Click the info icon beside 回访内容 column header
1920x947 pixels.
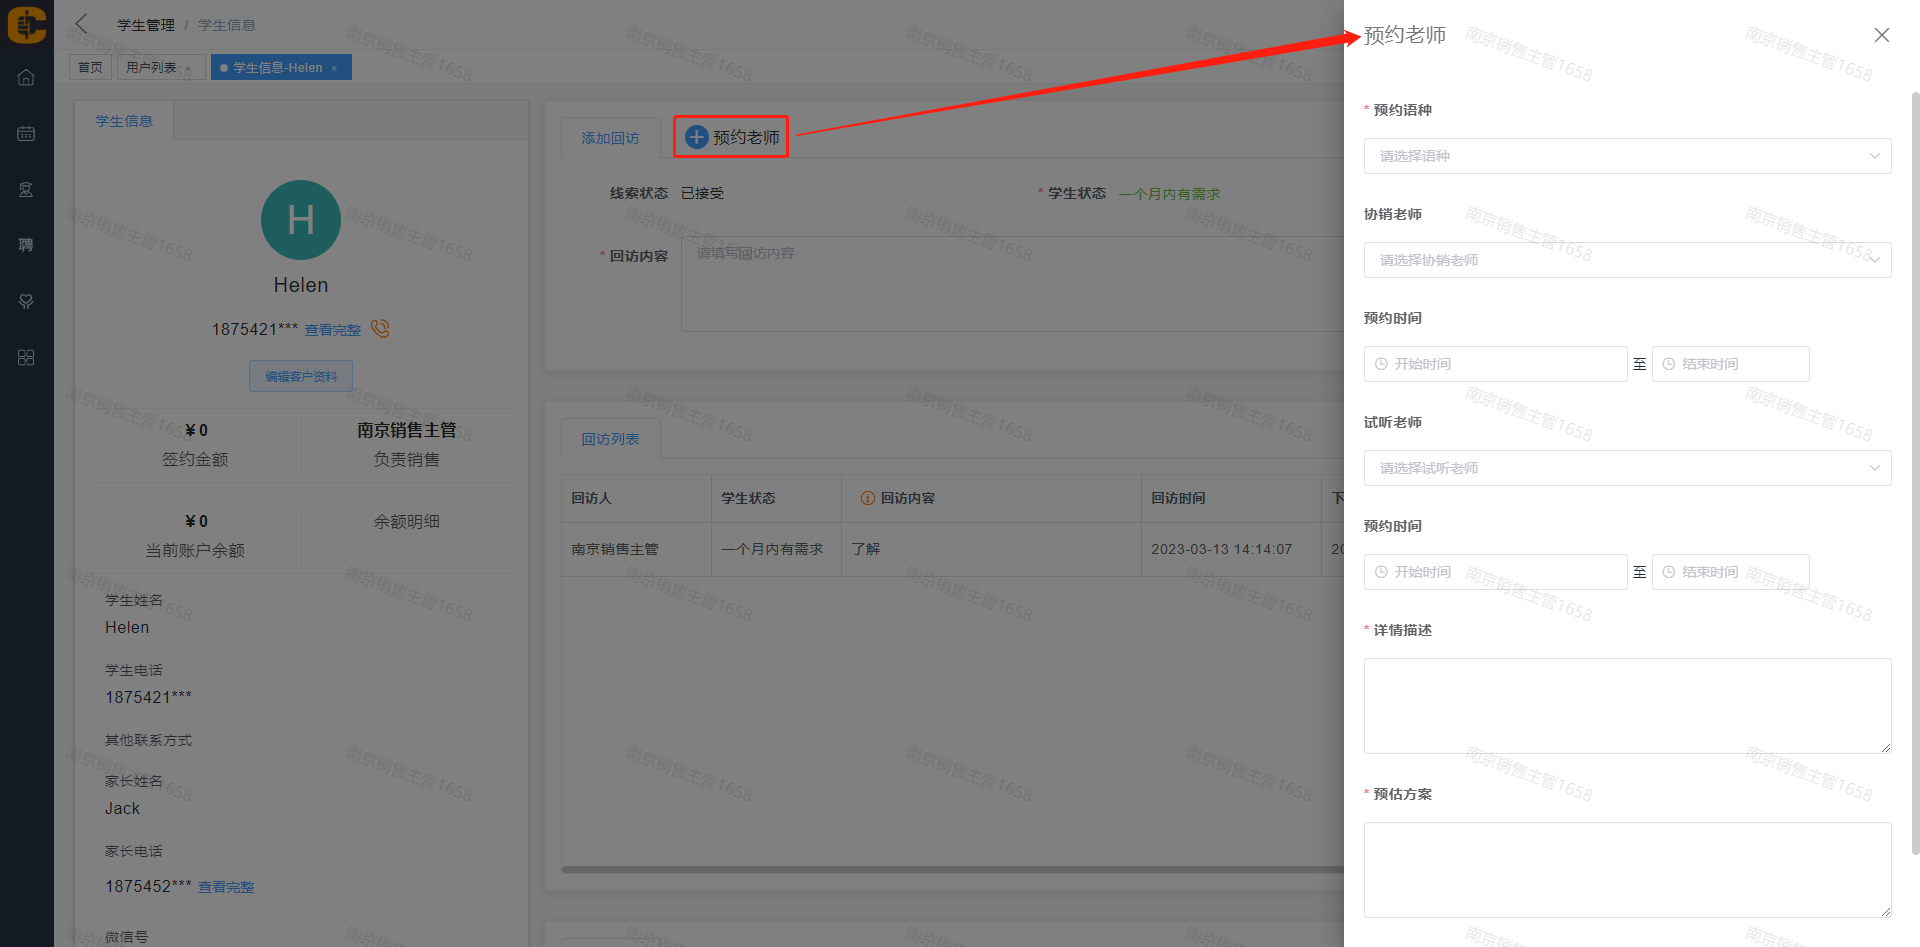tap(867, 498)
